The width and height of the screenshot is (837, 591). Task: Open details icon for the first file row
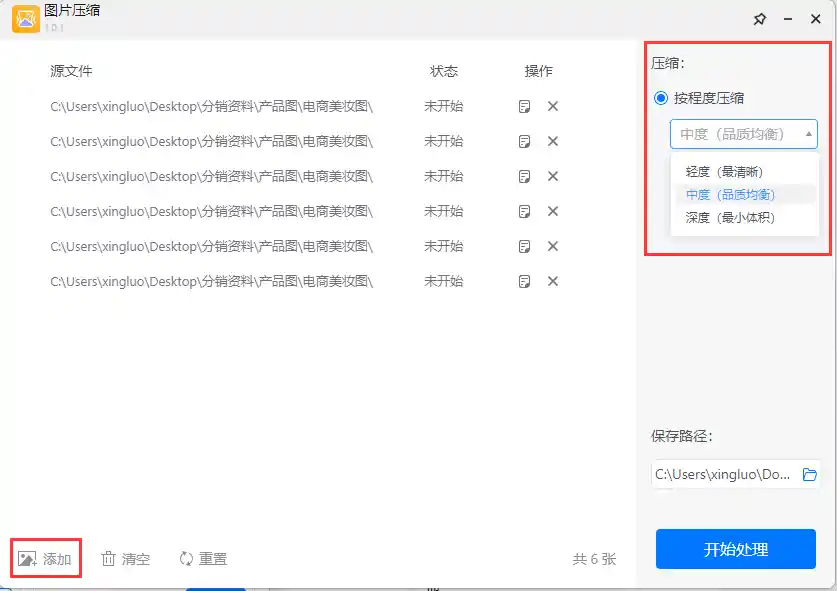524,106
